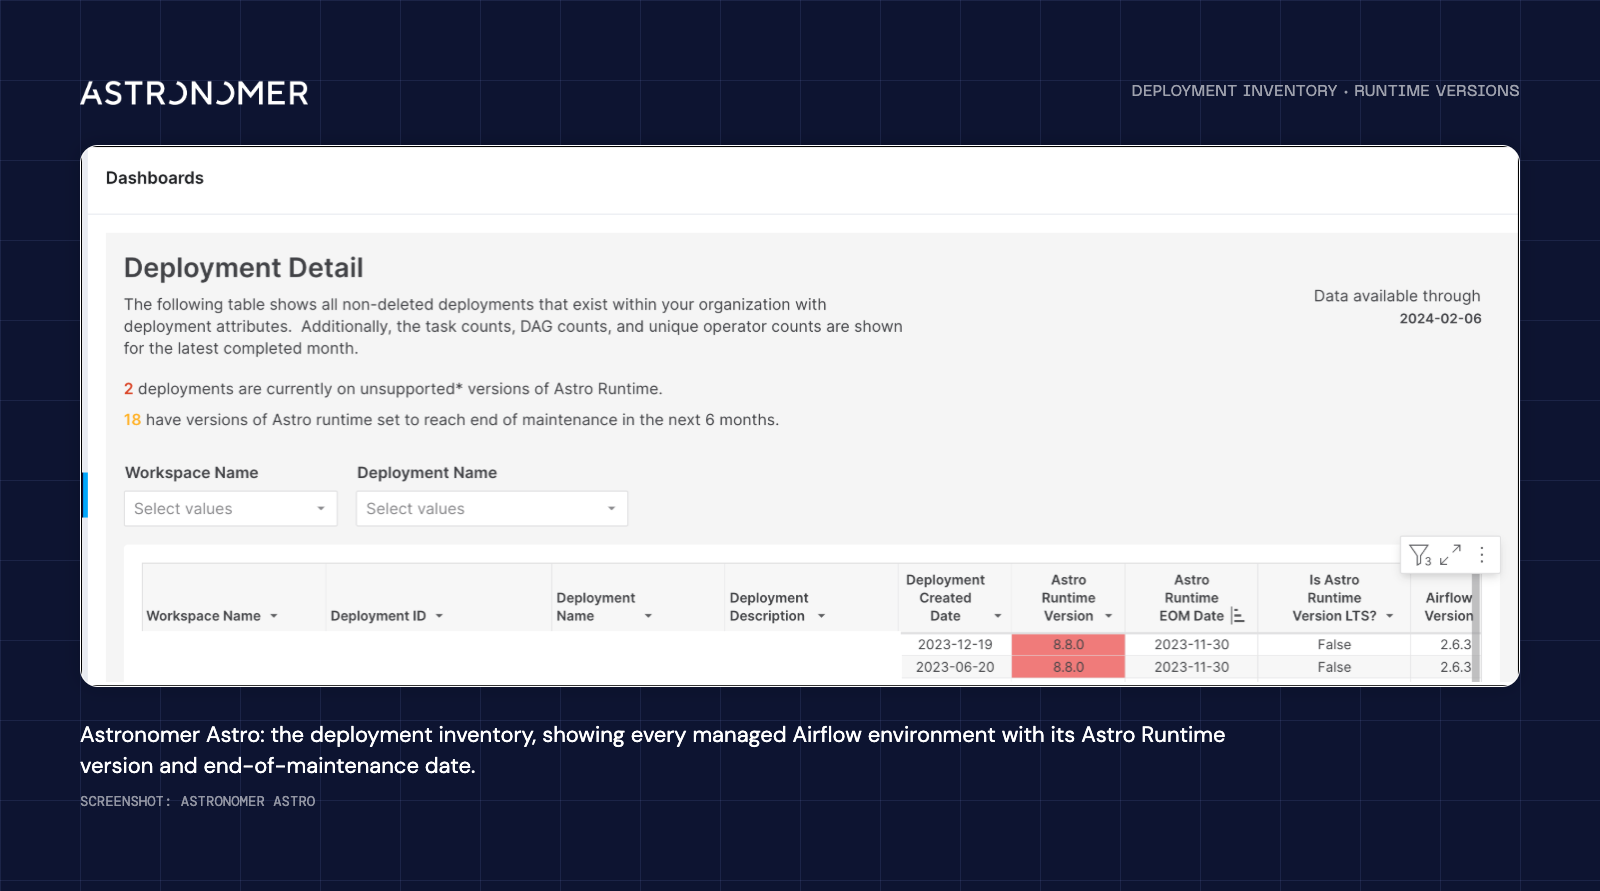1600x891 pixels.
Task: Click the red 8.8.0 cell in the 2023-12-19 row
Action: pos(1068,645)
